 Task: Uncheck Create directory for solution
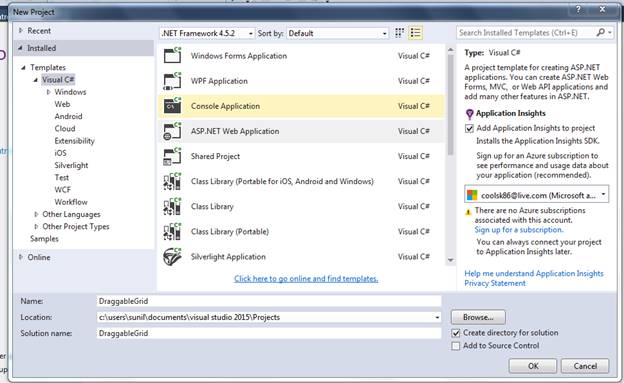coord(456,333)
